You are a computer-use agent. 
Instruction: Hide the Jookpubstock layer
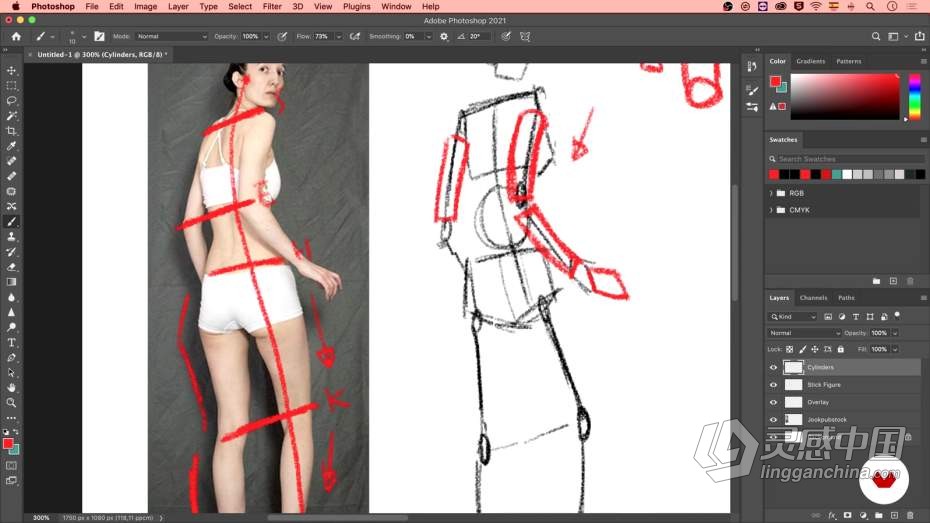click(x=773, y=420)
